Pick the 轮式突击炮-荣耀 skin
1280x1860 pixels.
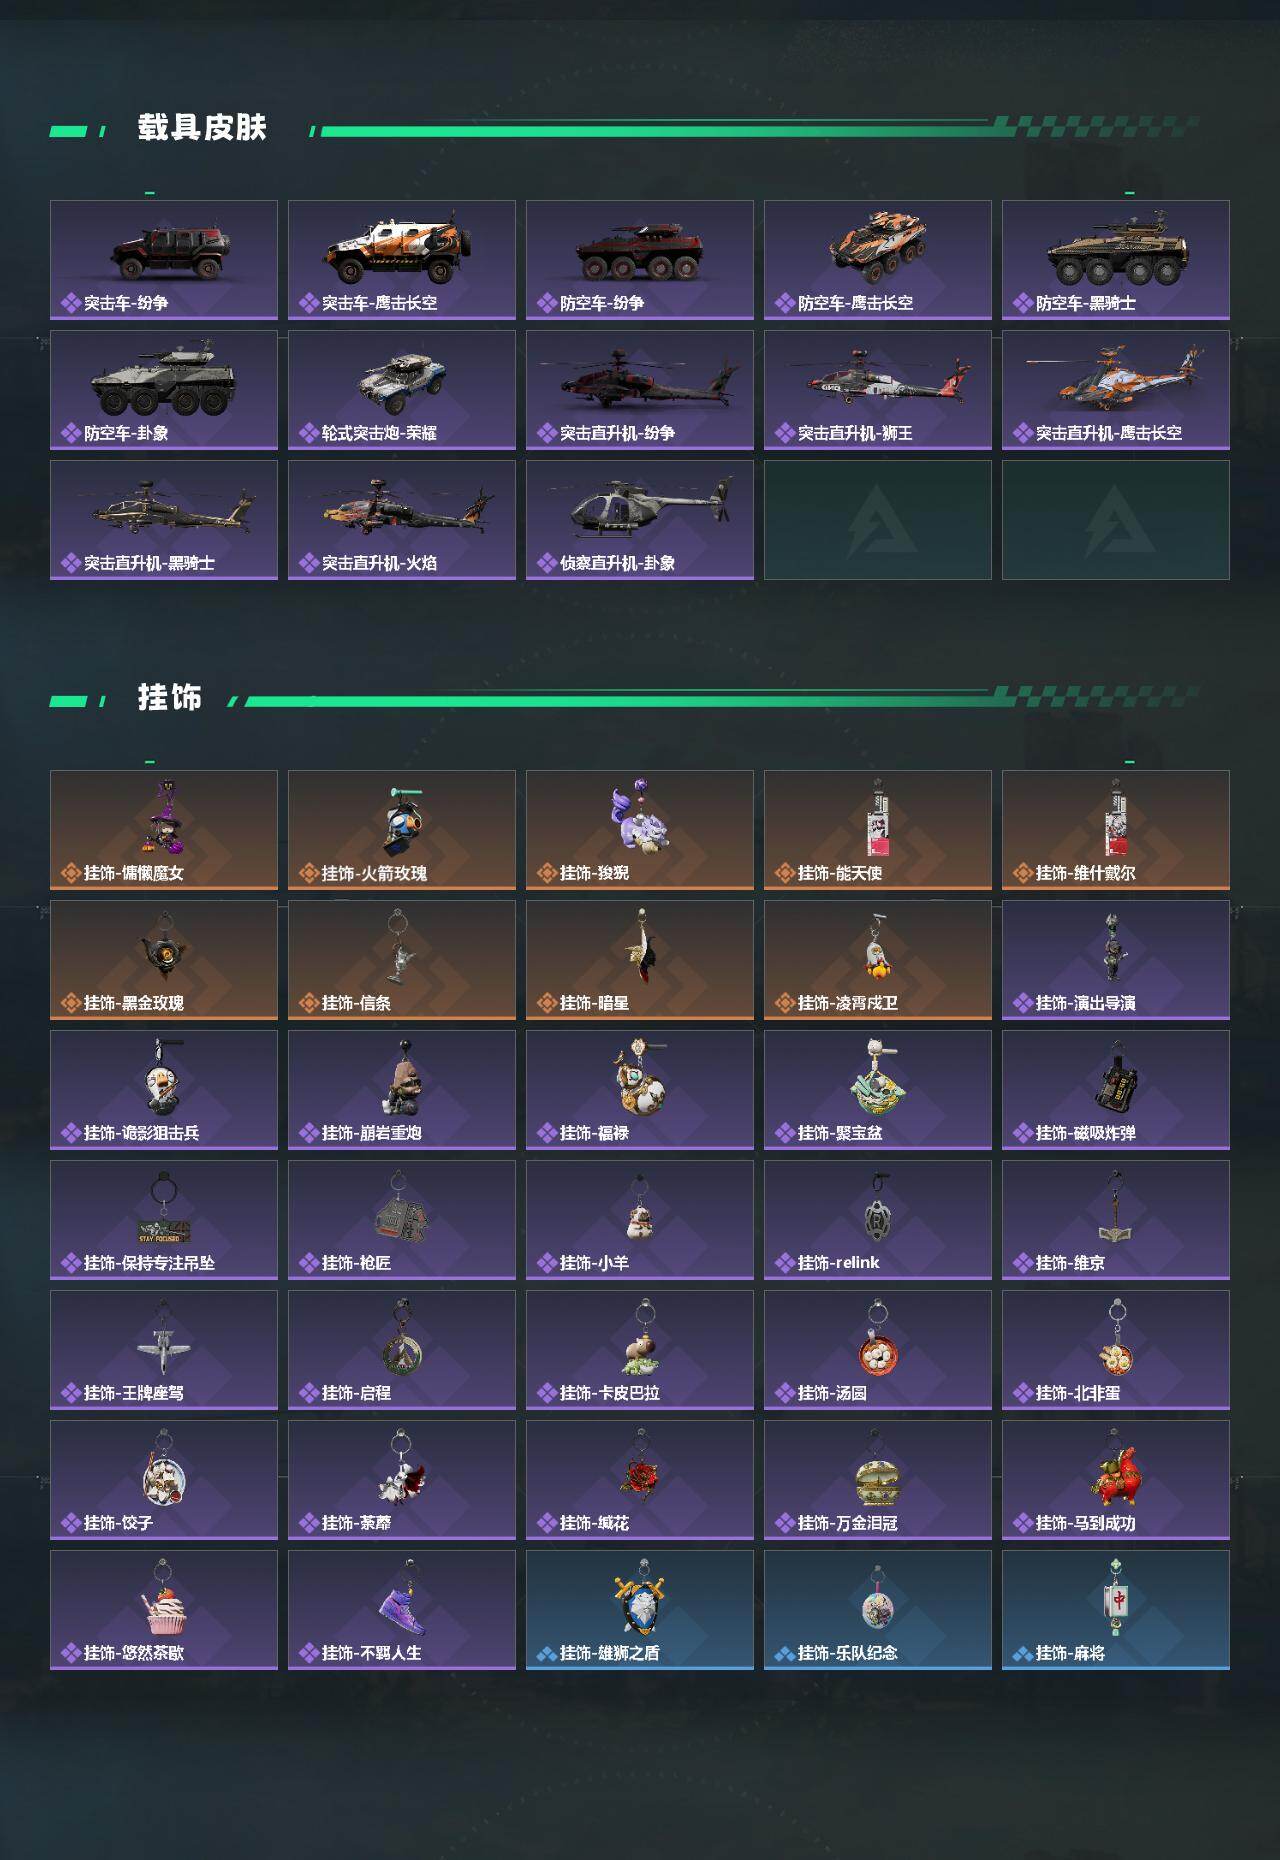[402, 390]
